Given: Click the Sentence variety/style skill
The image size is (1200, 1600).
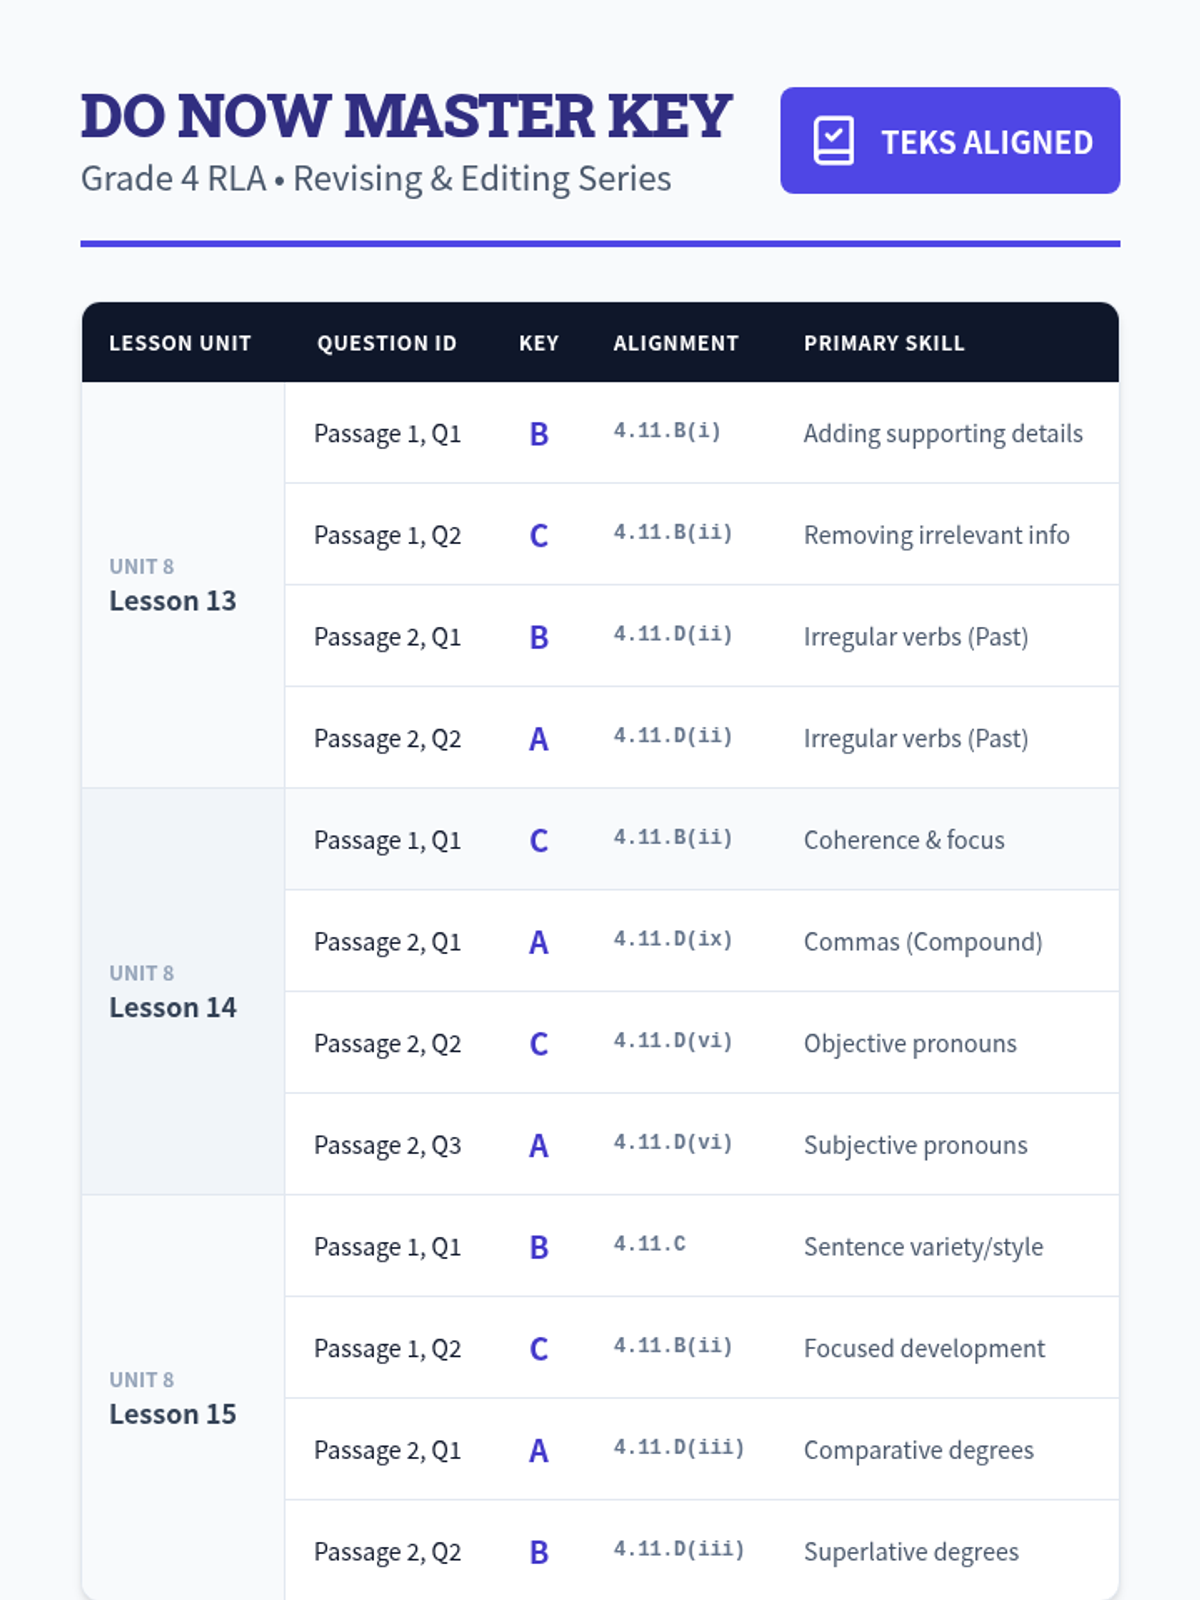Looking at the screenshot, I should (x=924, y=1247).
